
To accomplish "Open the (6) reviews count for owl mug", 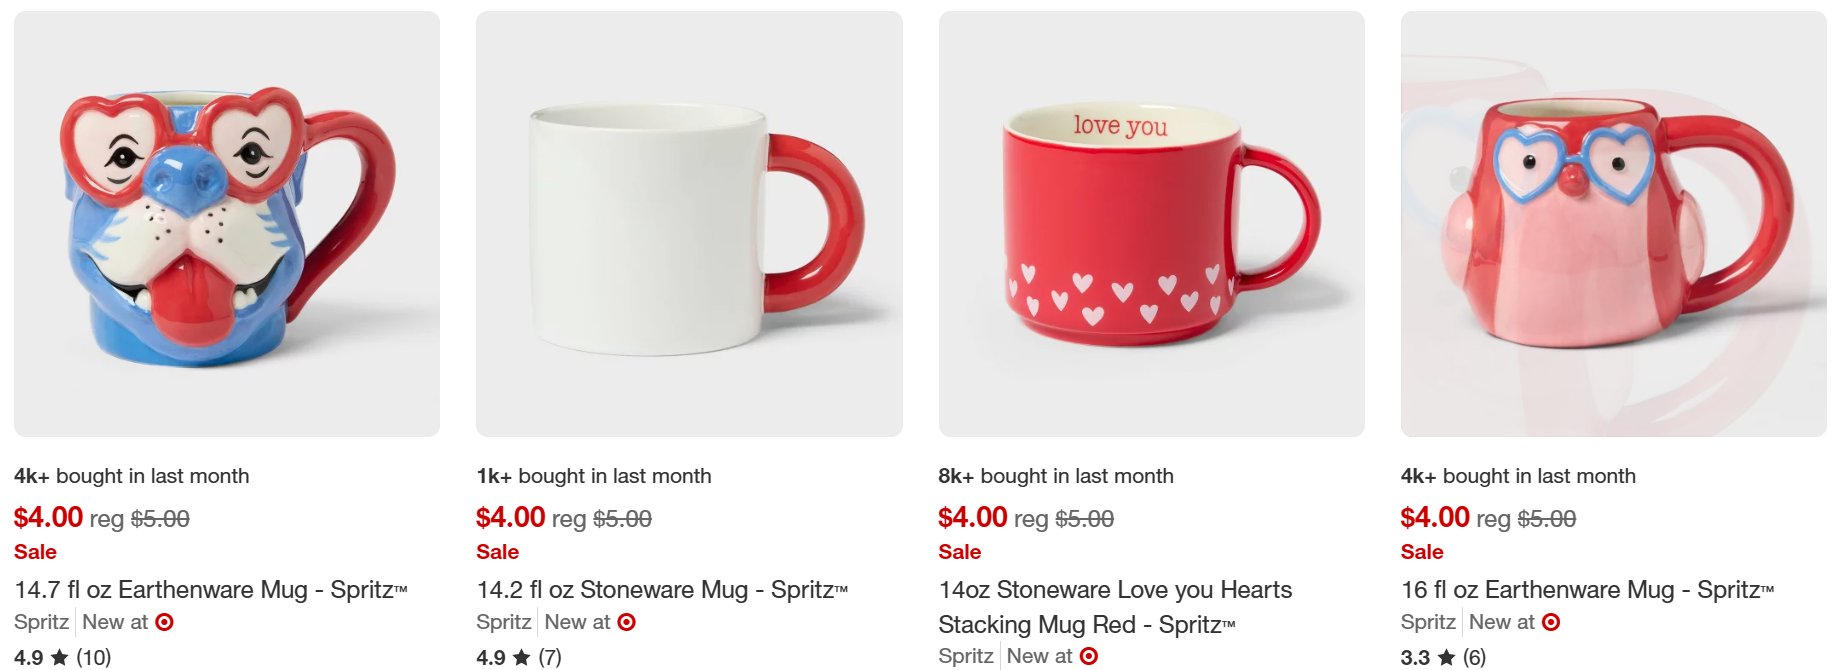I will (1474, 657).
